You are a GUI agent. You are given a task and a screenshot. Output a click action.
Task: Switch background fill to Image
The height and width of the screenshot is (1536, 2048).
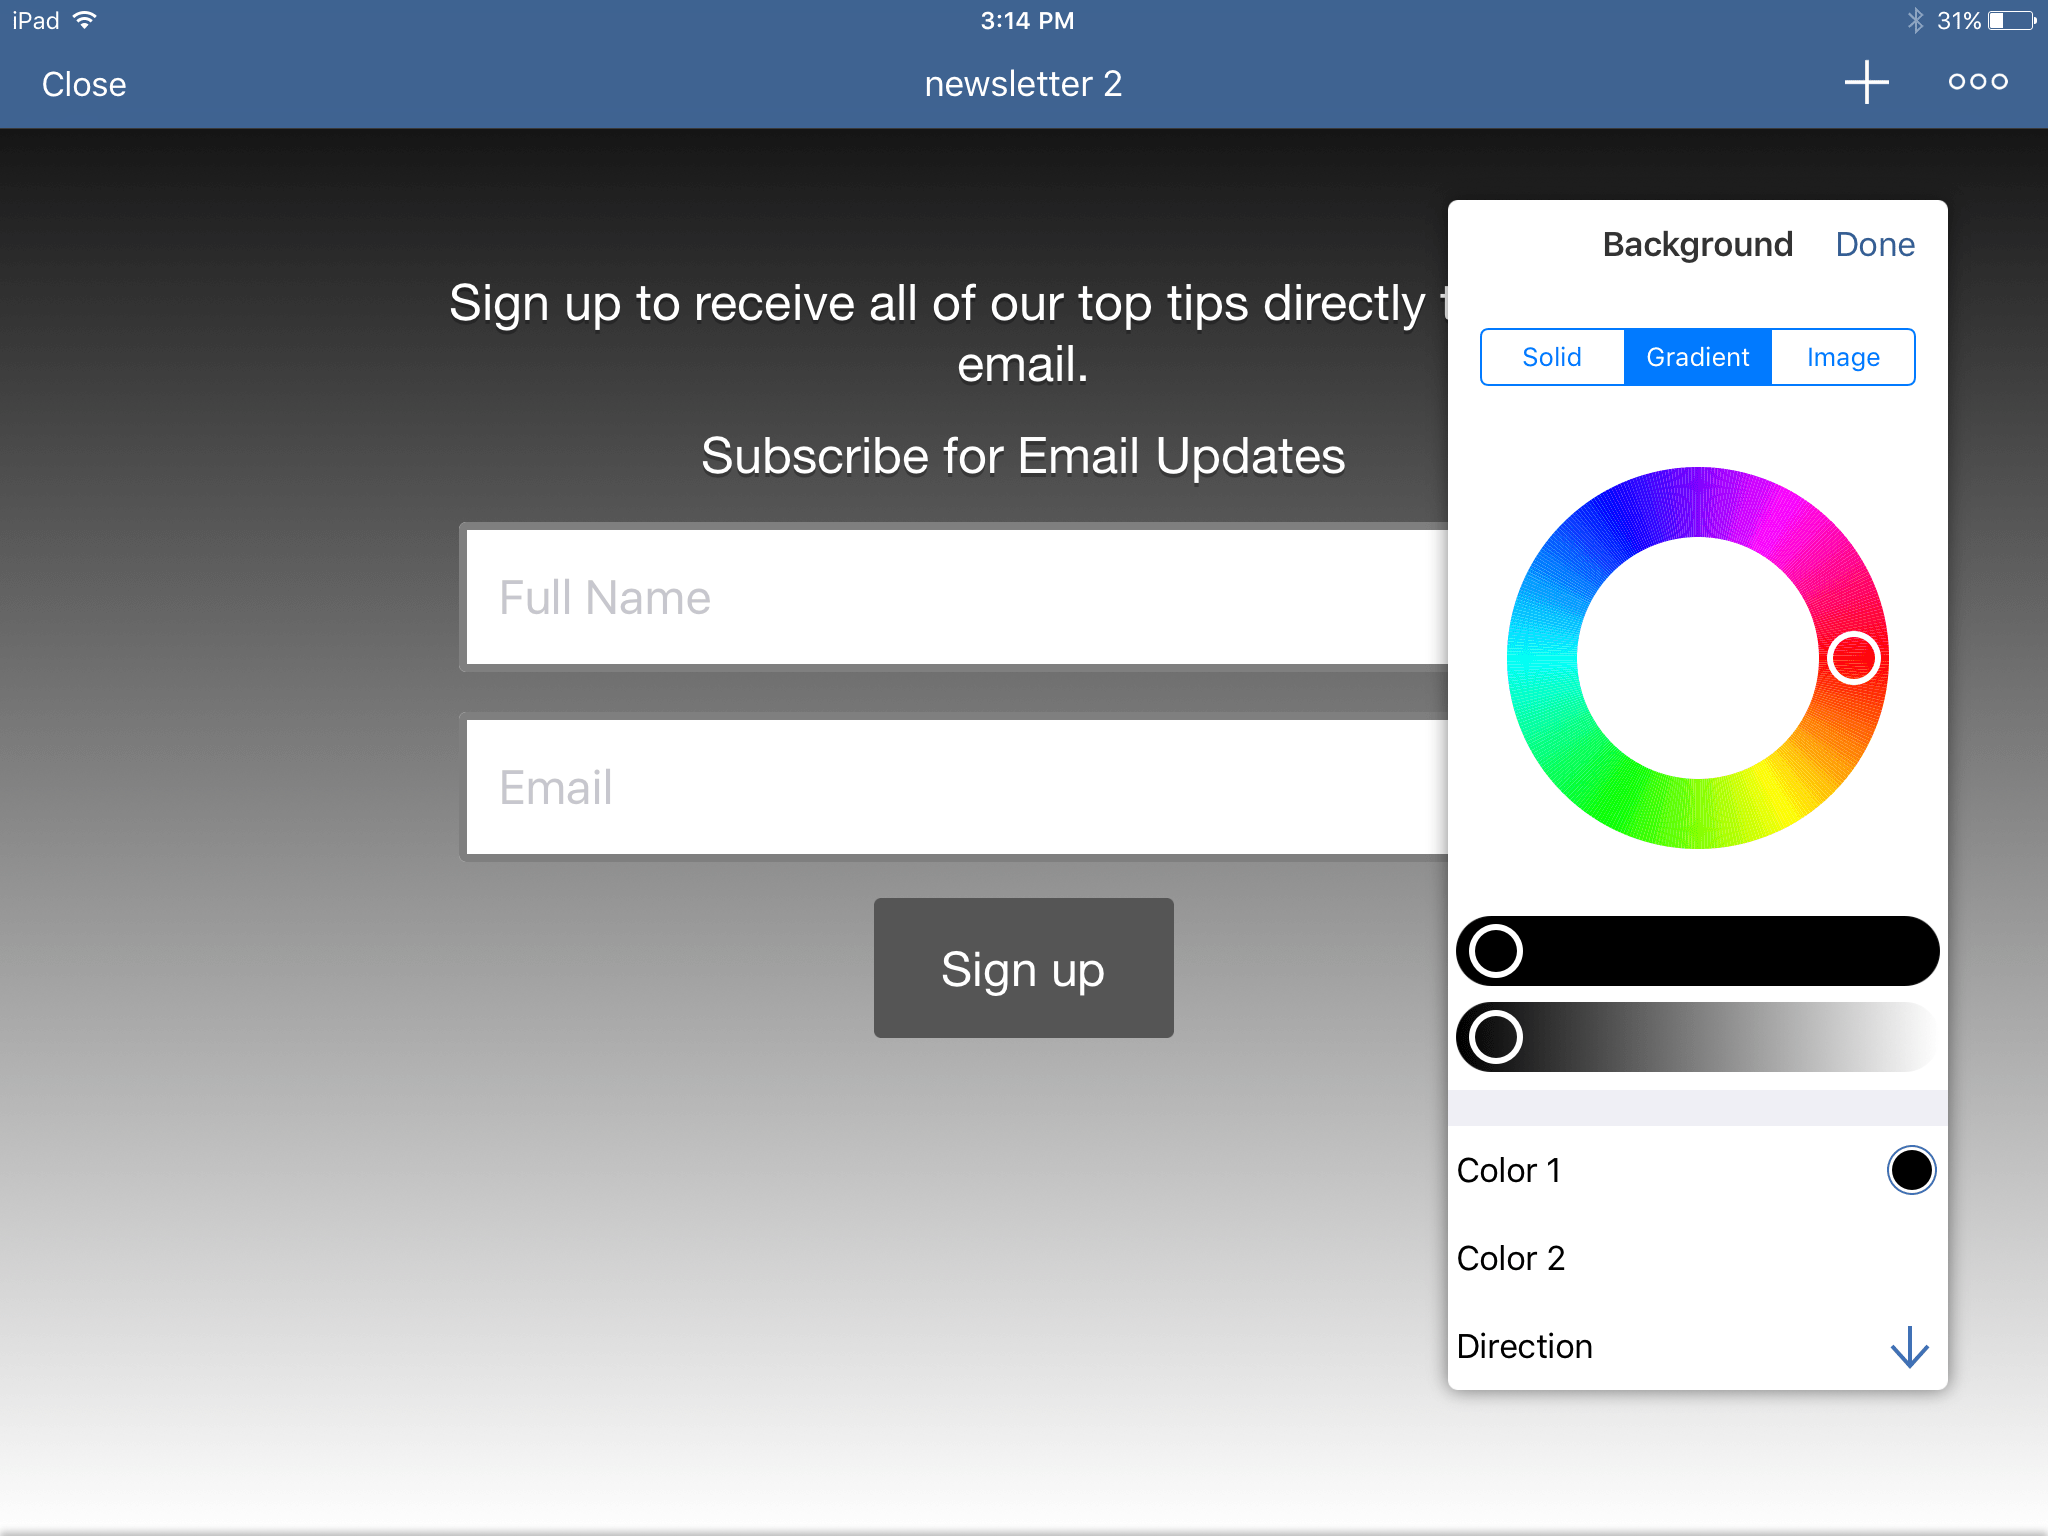tap(1843, 356)
